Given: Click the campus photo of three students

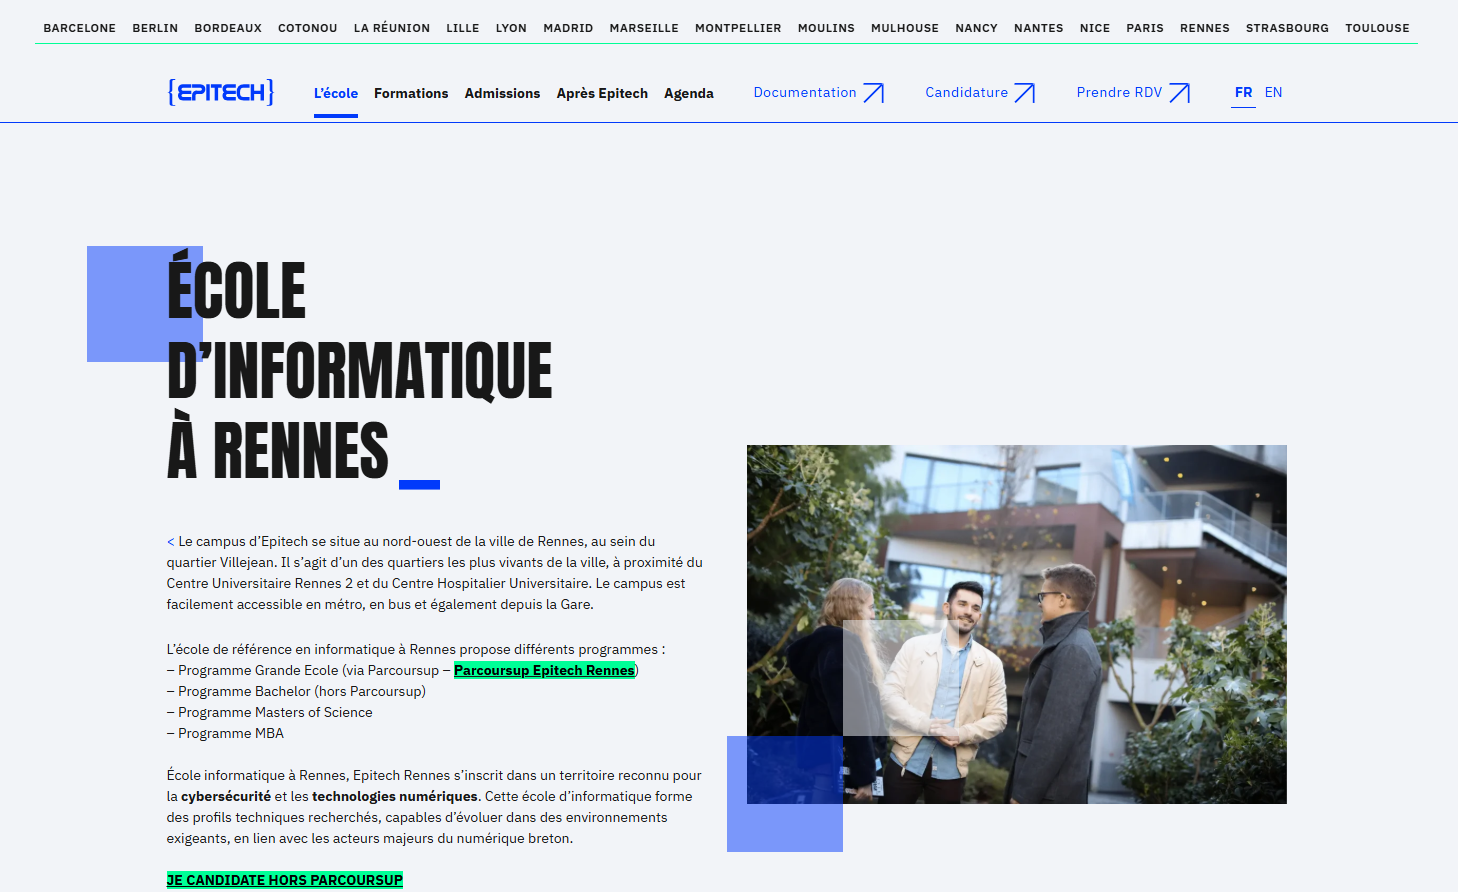Looking at the screenshot, I should (1017, 624).
